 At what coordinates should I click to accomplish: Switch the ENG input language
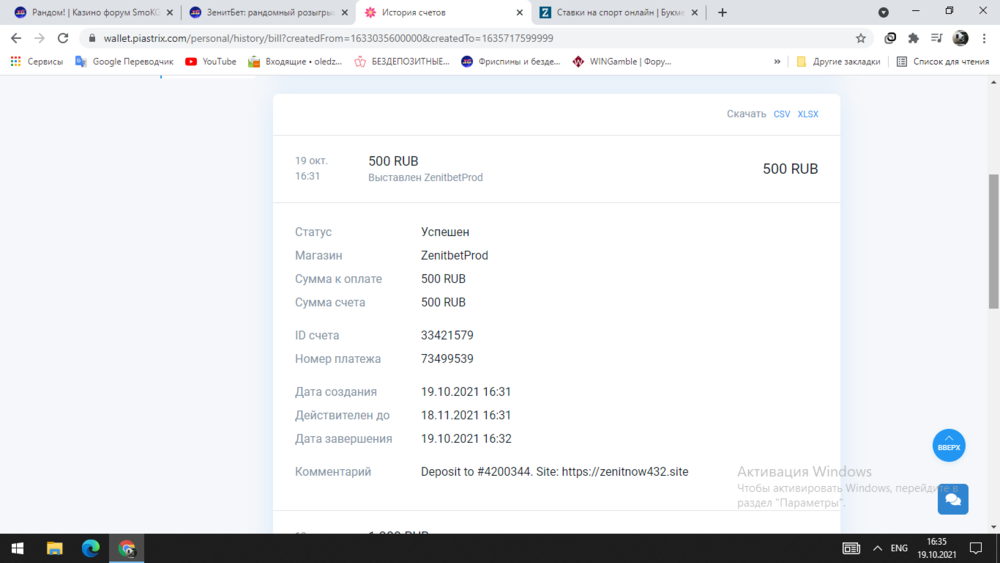899,548
